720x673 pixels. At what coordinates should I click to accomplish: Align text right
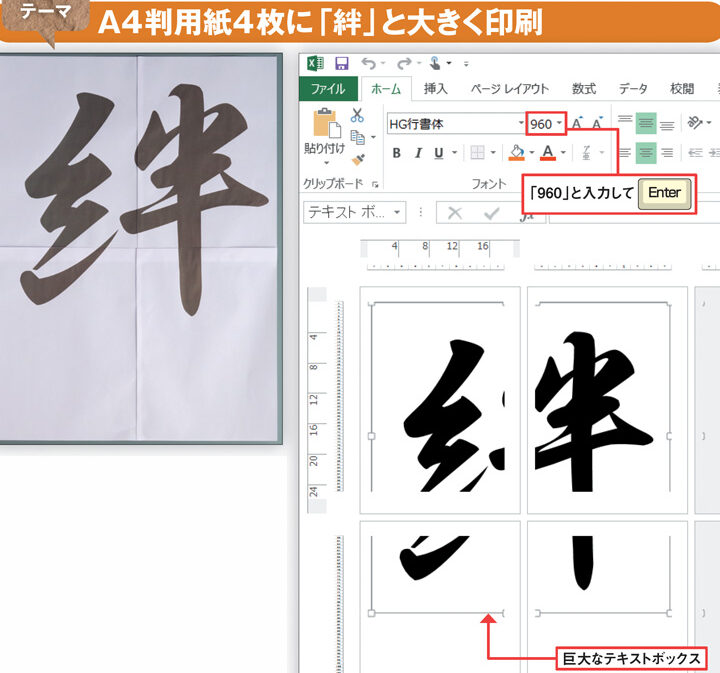coord(667,153)
